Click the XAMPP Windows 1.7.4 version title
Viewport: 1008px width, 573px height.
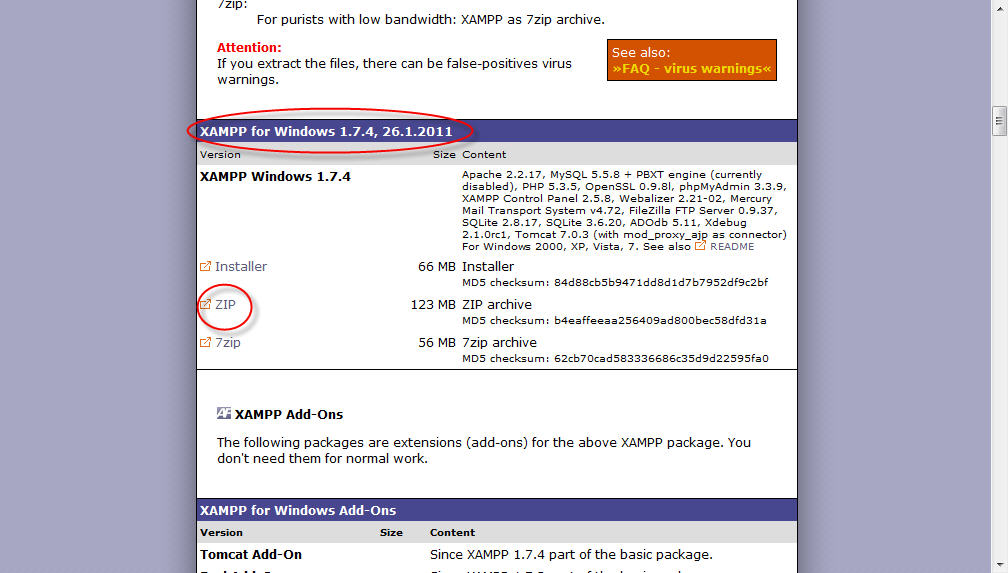click(275, 177)
